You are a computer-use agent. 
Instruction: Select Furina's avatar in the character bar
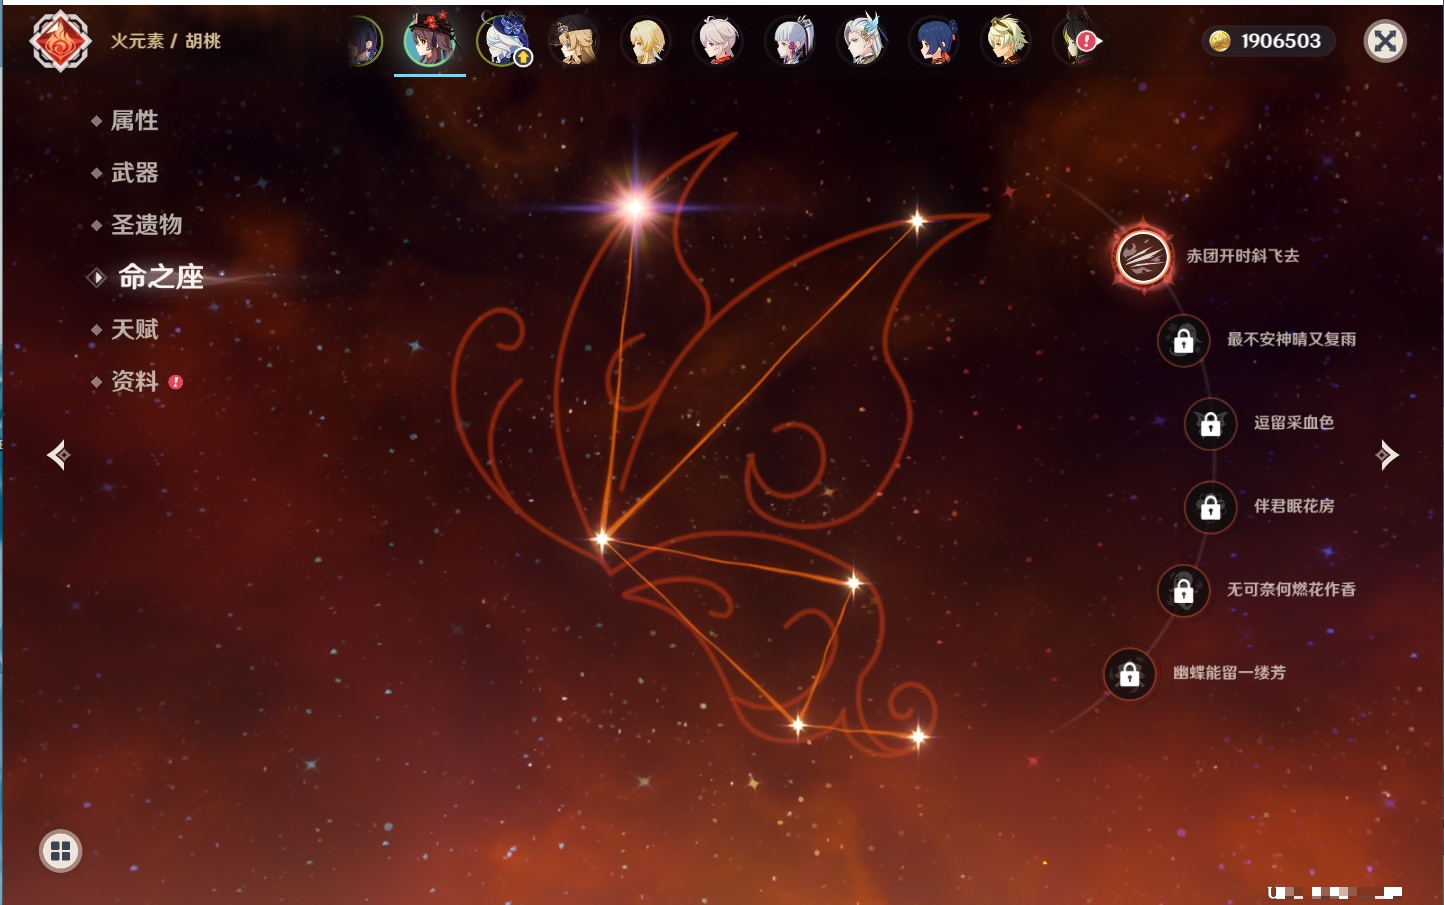coord(502,41)
